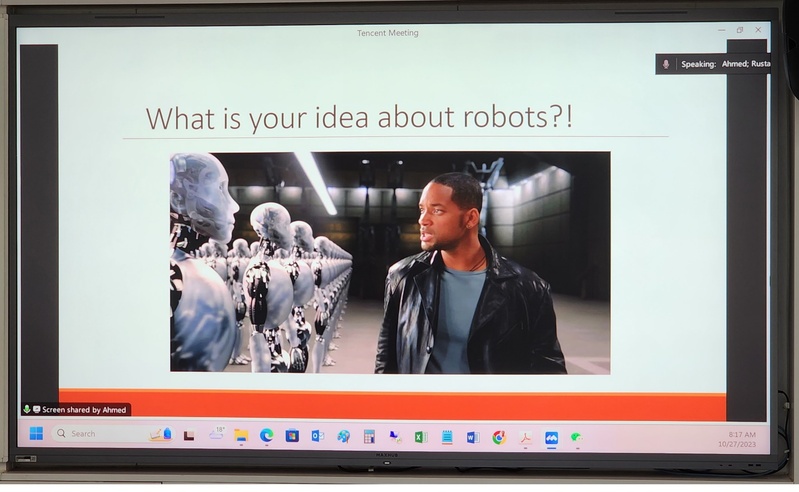Open Outlook from the taskbar
This screenshot has height=492, width=799.
317,437
